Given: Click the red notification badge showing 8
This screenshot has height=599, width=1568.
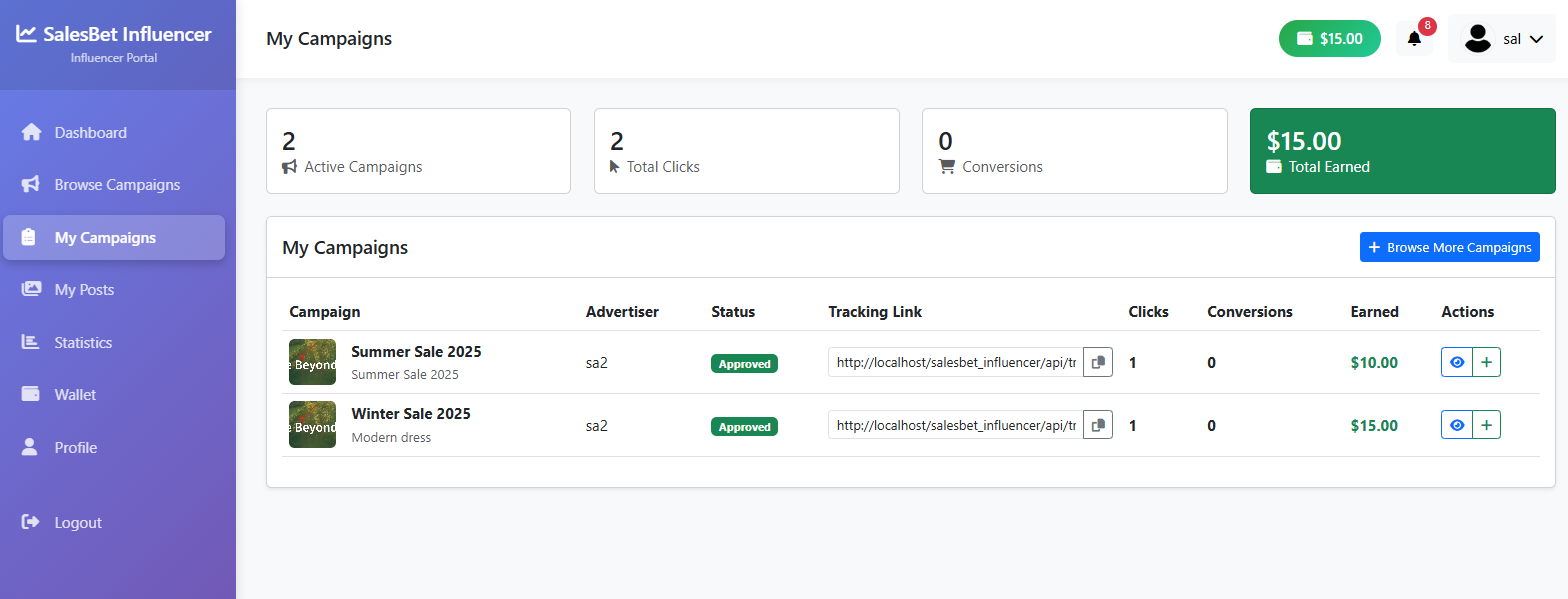Looking at the screenshot, I should click(x=1427, y=26).
